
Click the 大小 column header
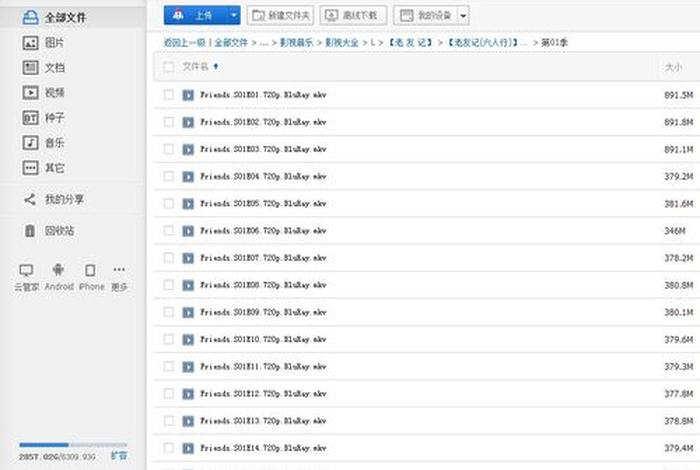673,67
